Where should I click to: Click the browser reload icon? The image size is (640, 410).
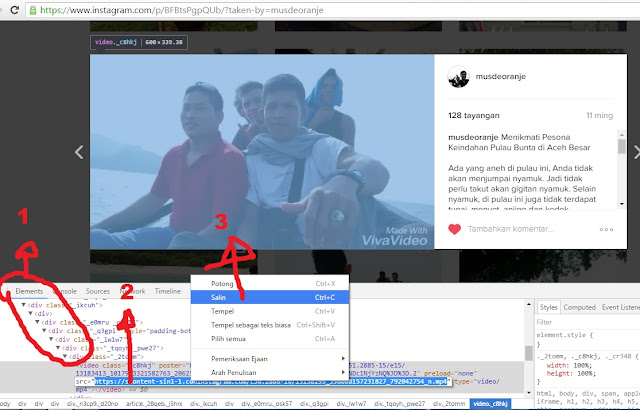(x=15, y=9)
